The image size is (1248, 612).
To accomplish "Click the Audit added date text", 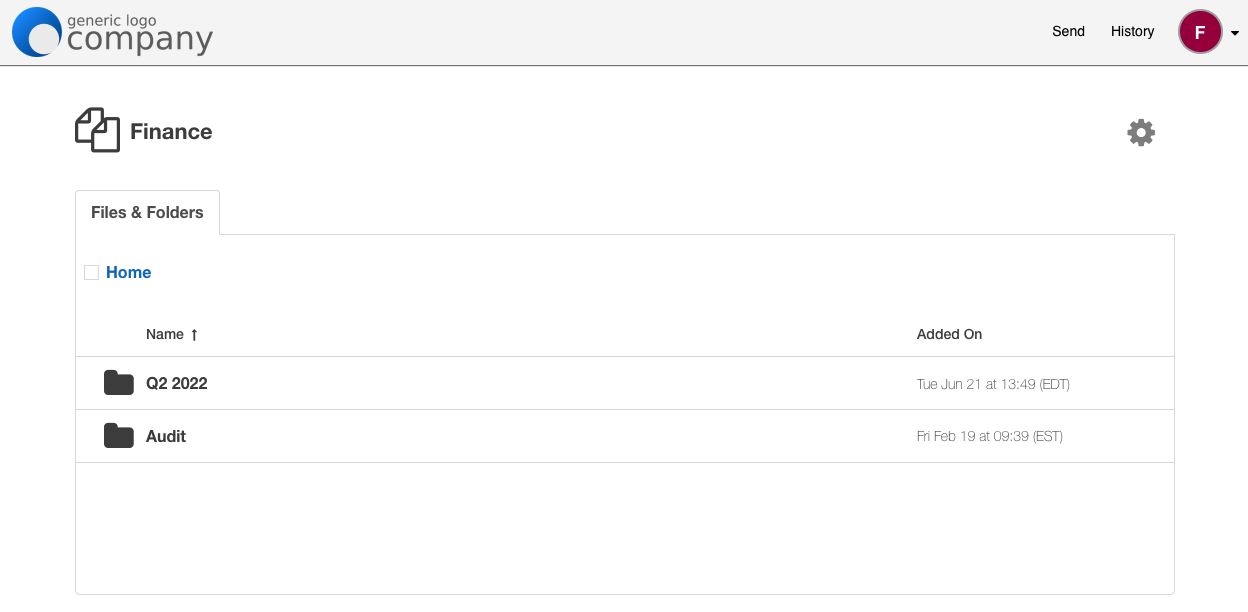I will [989, 437].
